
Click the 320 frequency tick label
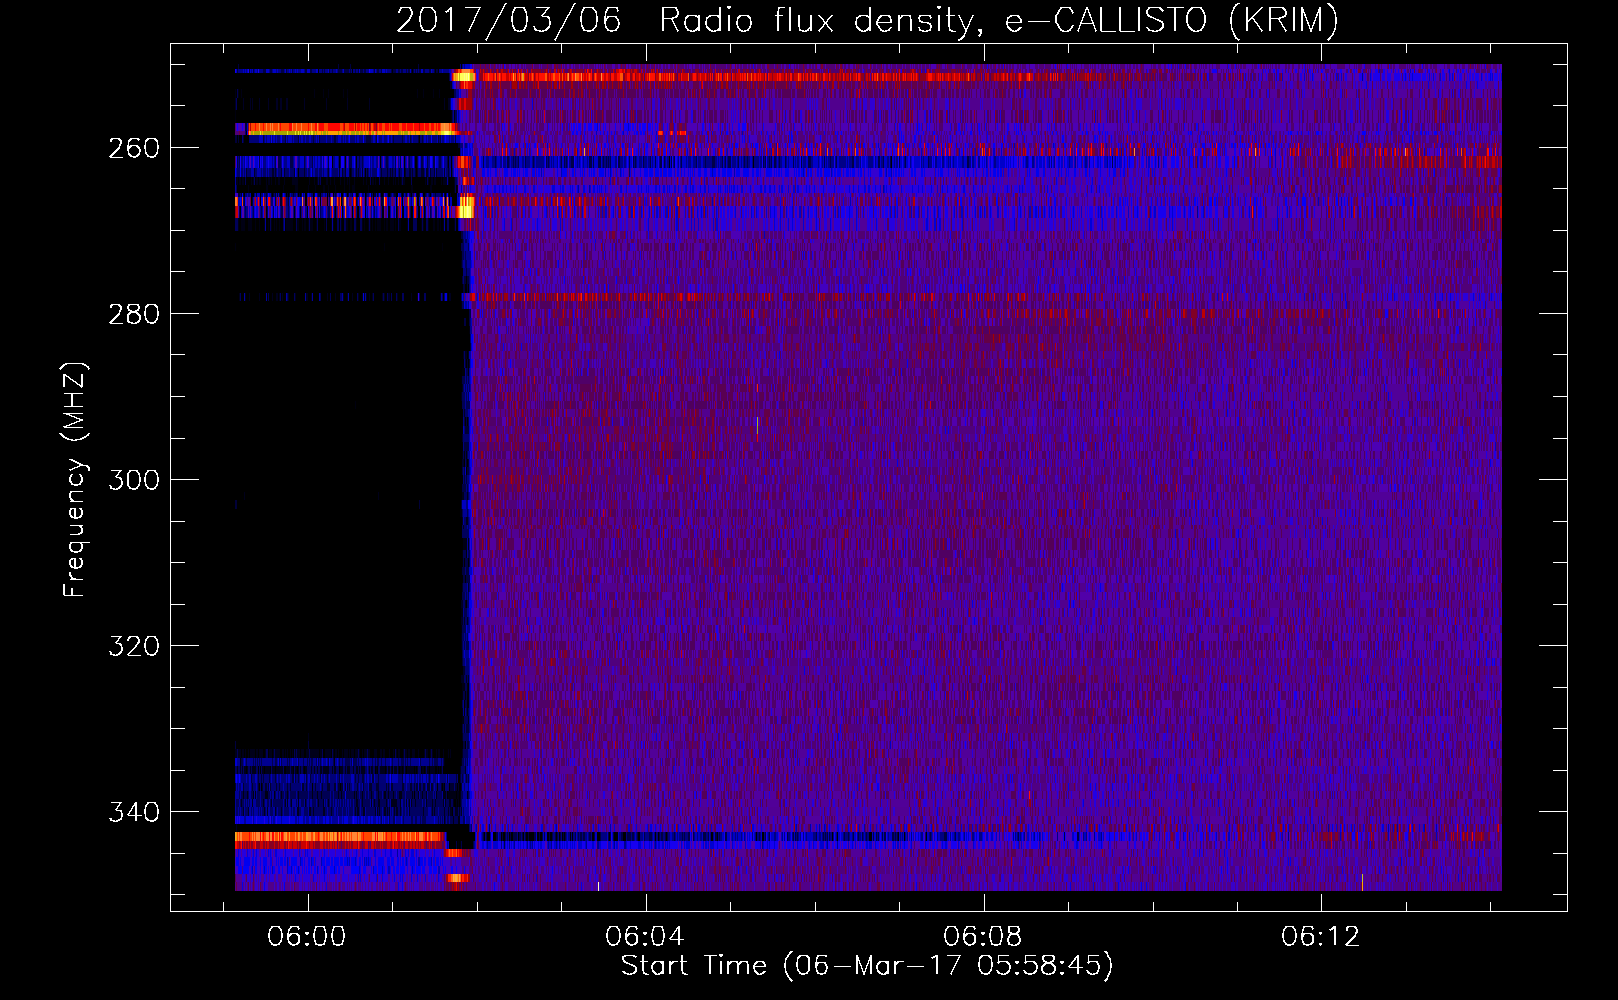point(134,646)
